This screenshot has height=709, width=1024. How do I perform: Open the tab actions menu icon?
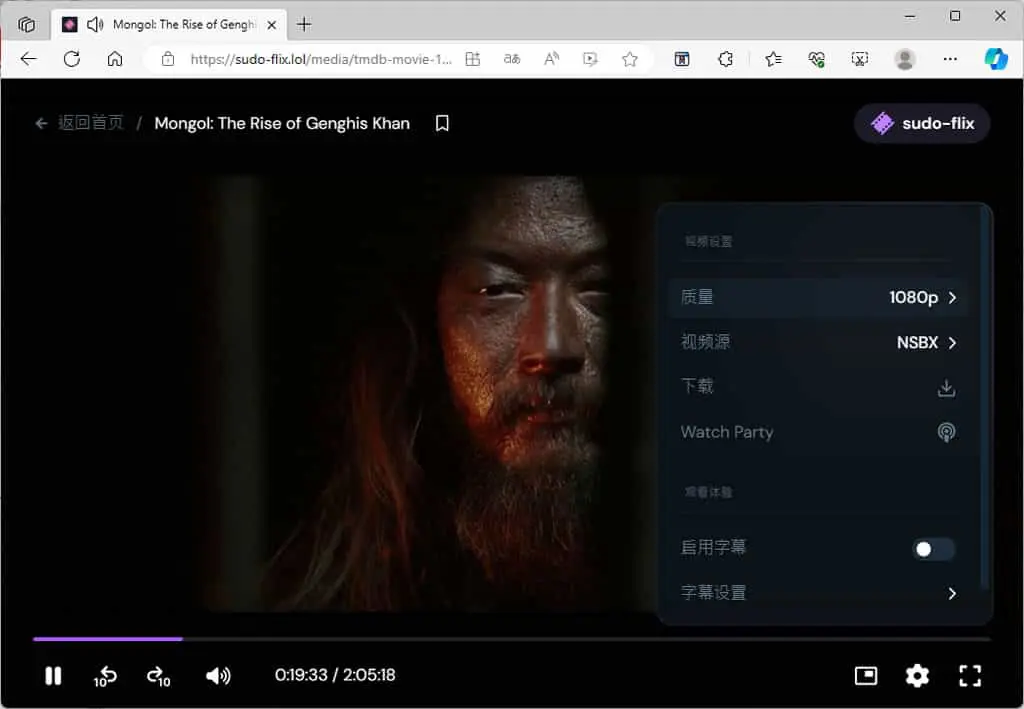(27, 25)
